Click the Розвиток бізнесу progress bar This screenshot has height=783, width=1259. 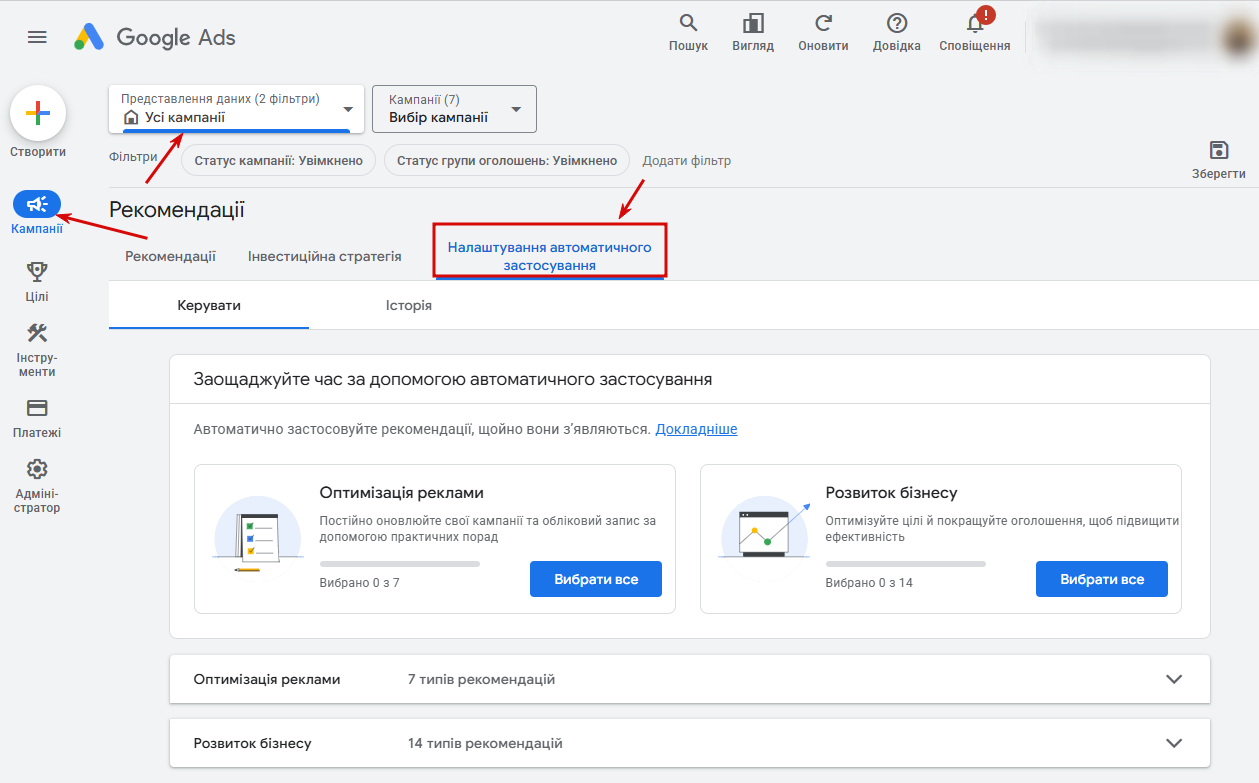point(906,564)
